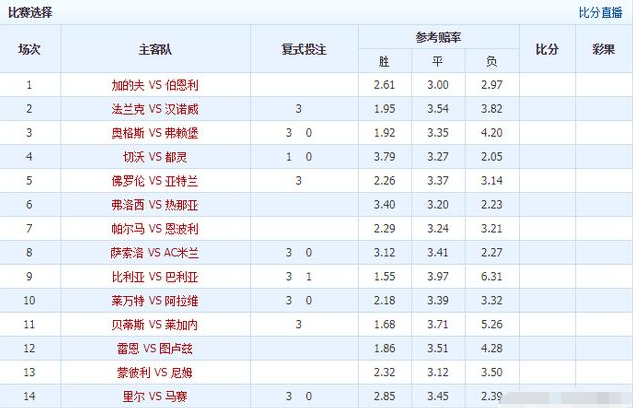Open match 加的夫 VS 伯恩利
Screen dimensions: 633x408
tap(155, 85)
